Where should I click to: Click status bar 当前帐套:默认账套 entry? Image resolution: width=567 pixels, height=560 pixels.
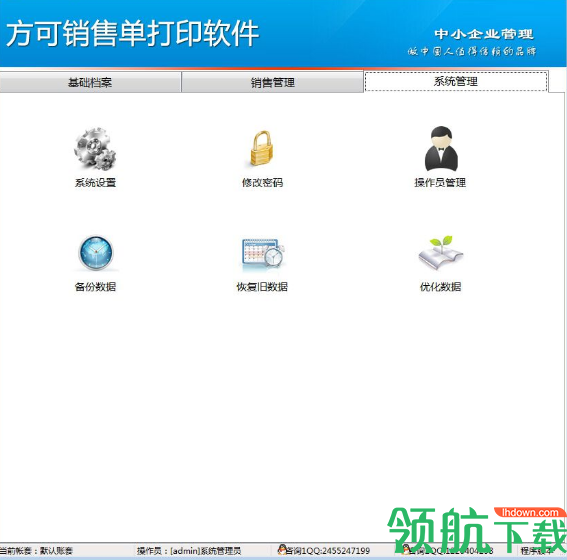36,551
